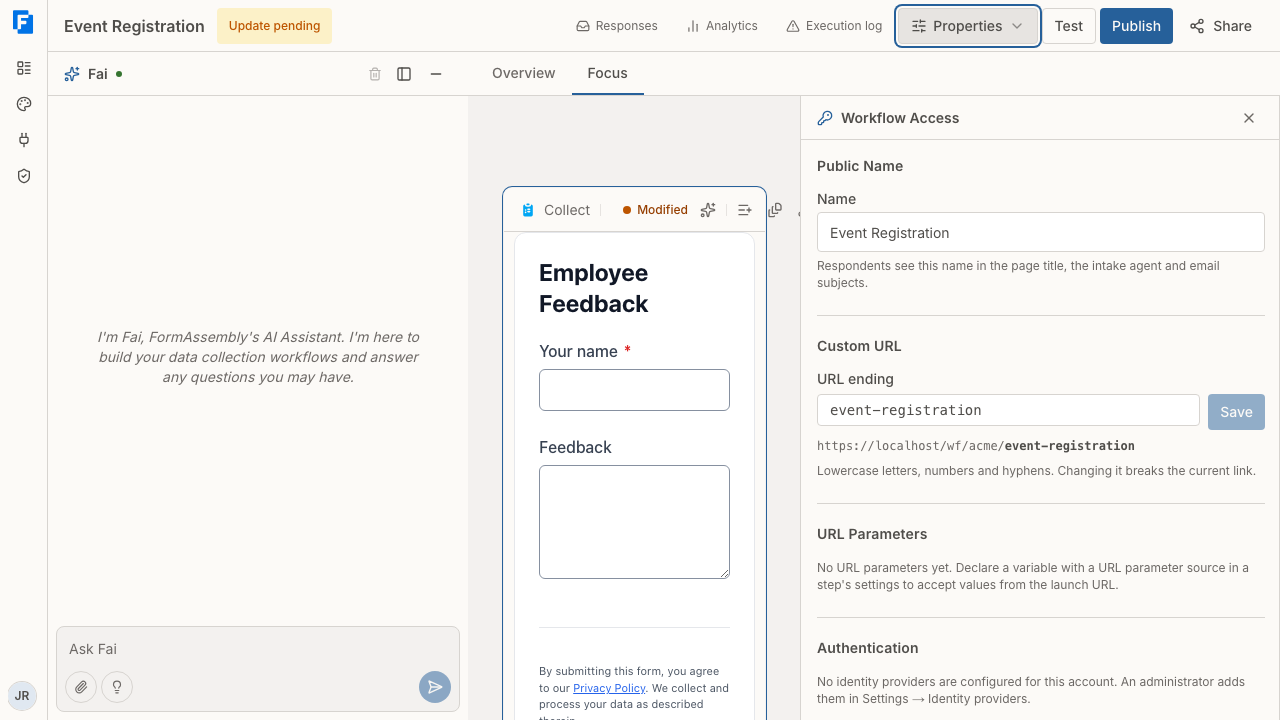Viewport: 1280px width, 720px height.
Task: Select the Focus tab
Action: 608,73
